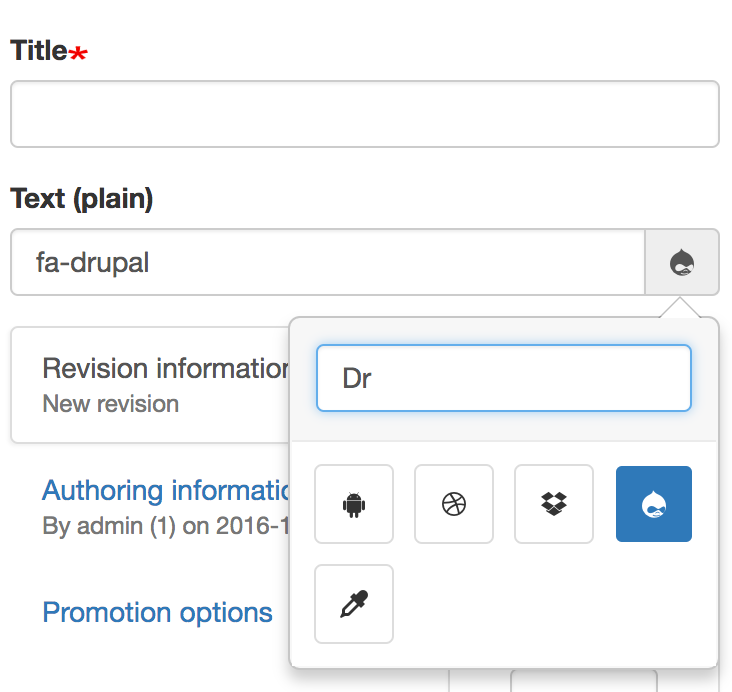This screenshot has height=692, width=732.
Task: Select the Android robot icon
Action: pyautogui.click(x=354, y=504)
